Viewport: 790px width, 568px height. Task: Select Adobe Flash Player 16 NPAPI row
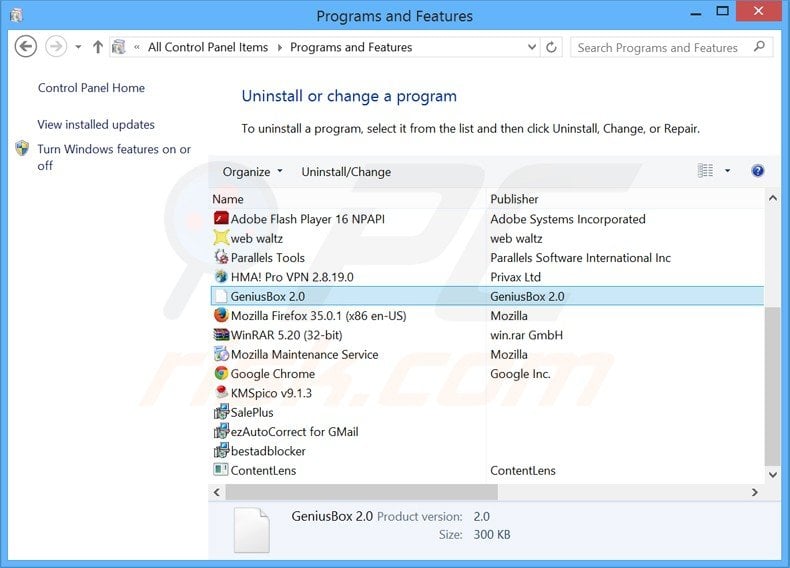tap(487, 219)
